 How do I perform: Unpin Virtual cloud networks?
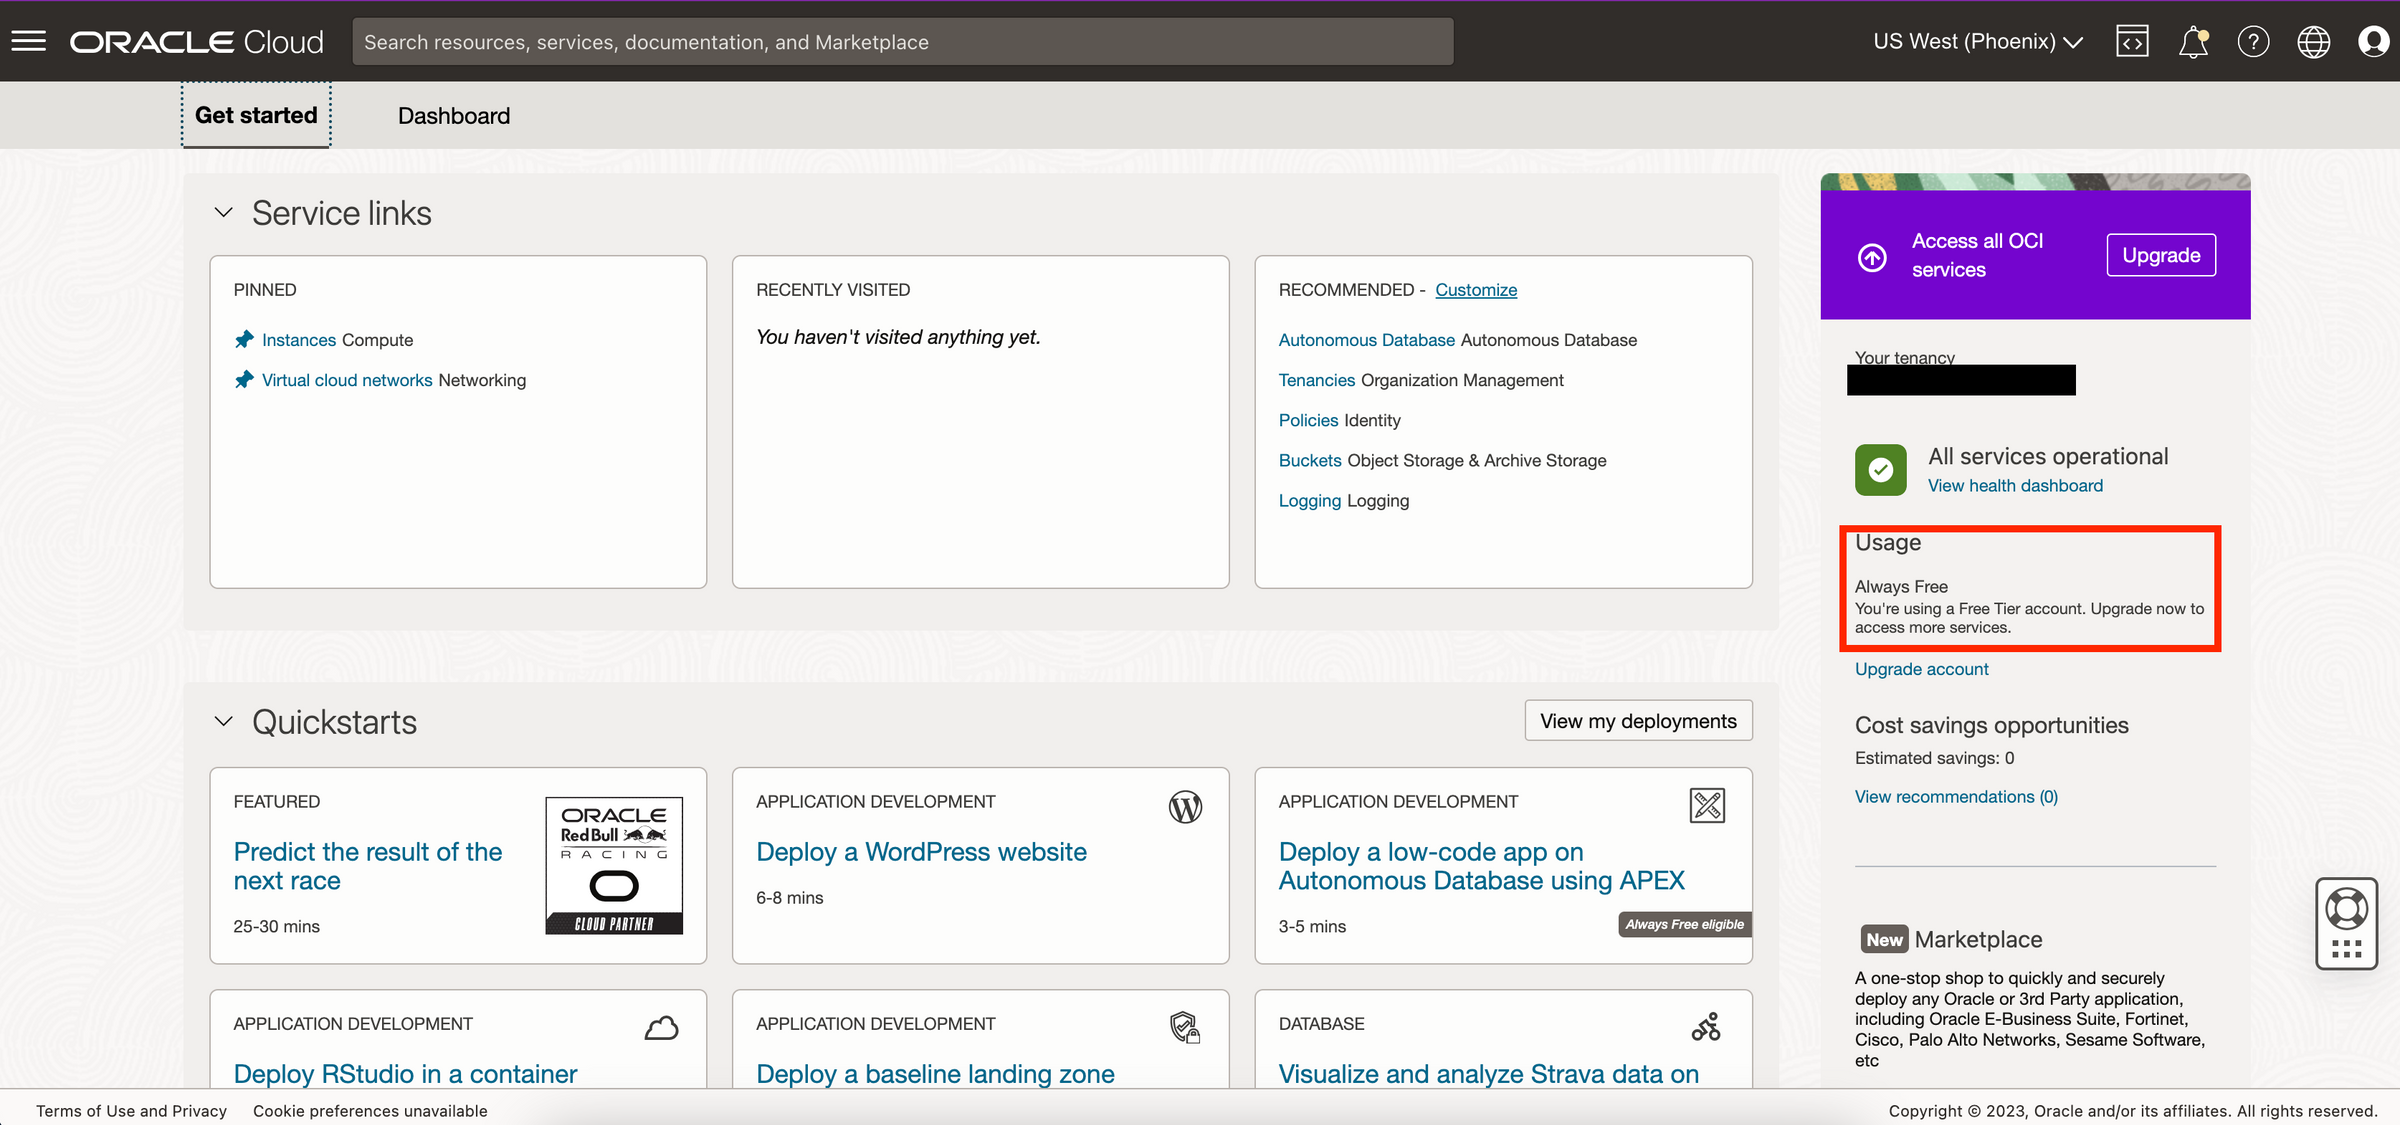[243, 380]
